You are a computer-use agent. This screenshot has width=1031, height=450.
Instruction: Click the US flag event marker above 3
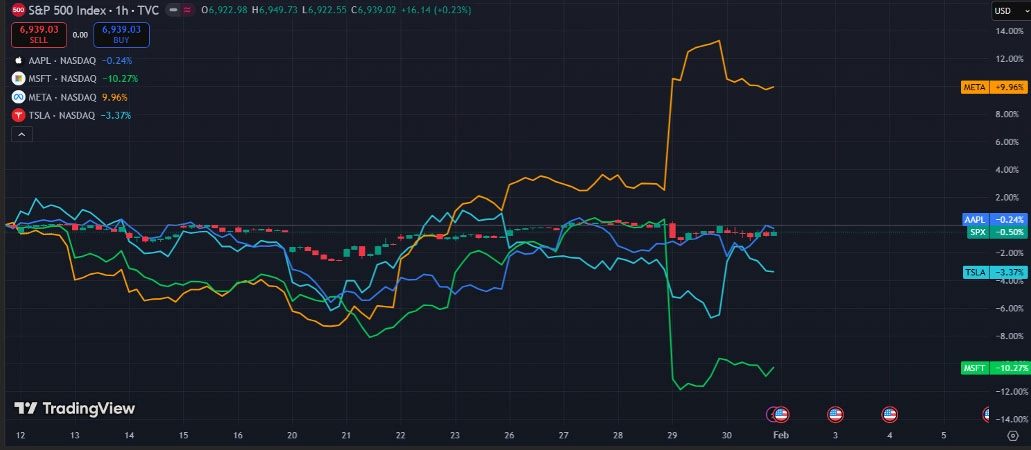coord(835,414)
